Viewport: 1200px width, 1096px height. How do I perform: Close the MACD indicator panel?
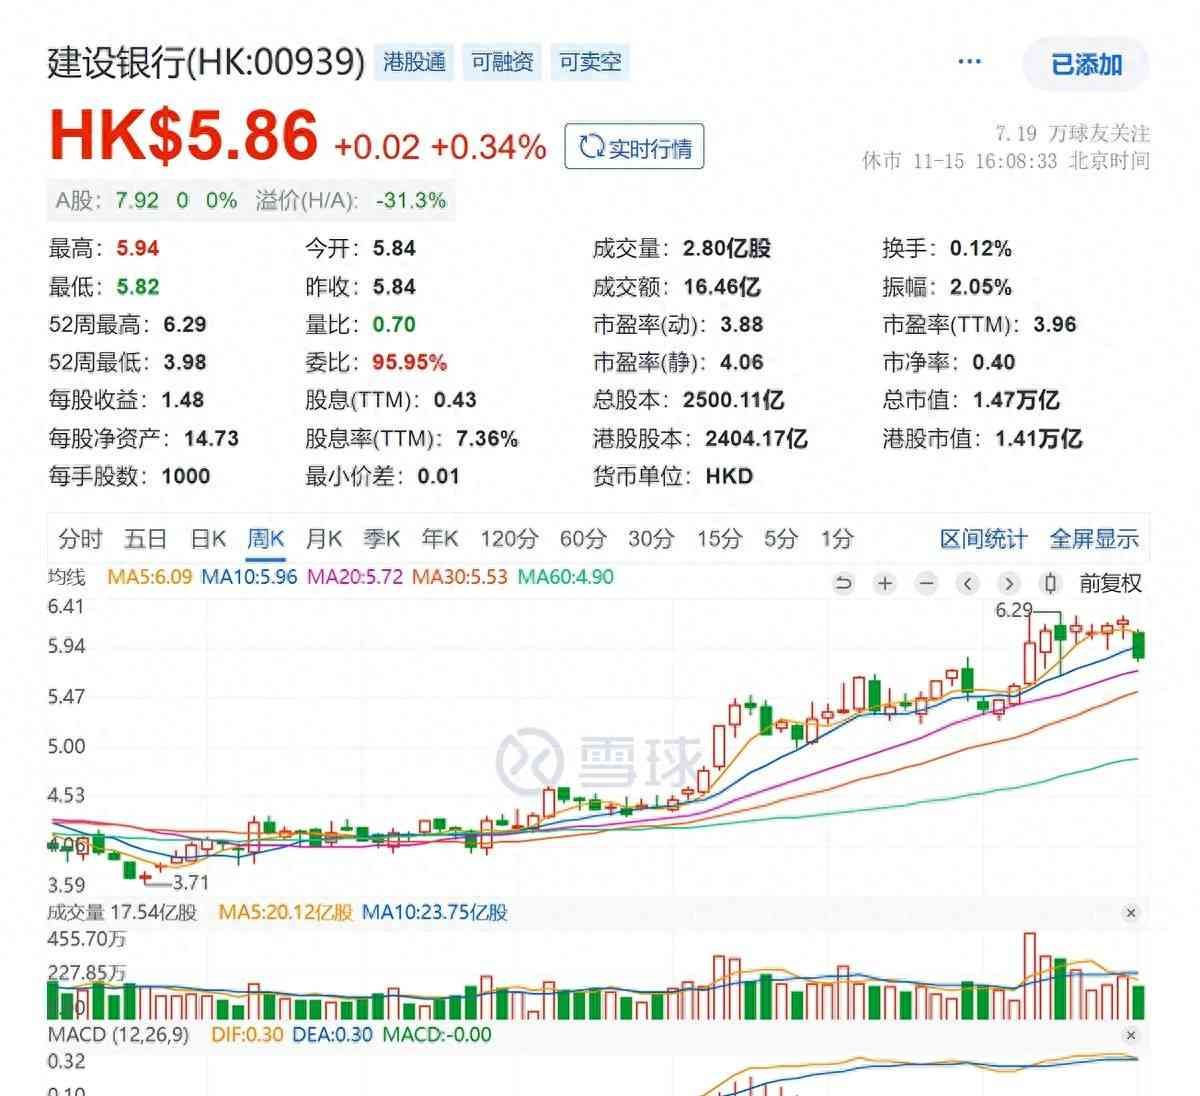[1131, 1035]
